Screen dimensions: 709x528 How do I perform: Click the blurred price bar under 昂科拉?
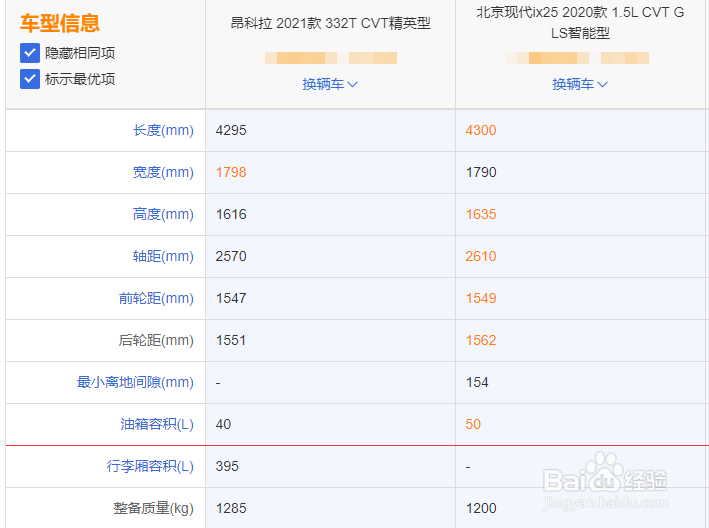(331, 58)
